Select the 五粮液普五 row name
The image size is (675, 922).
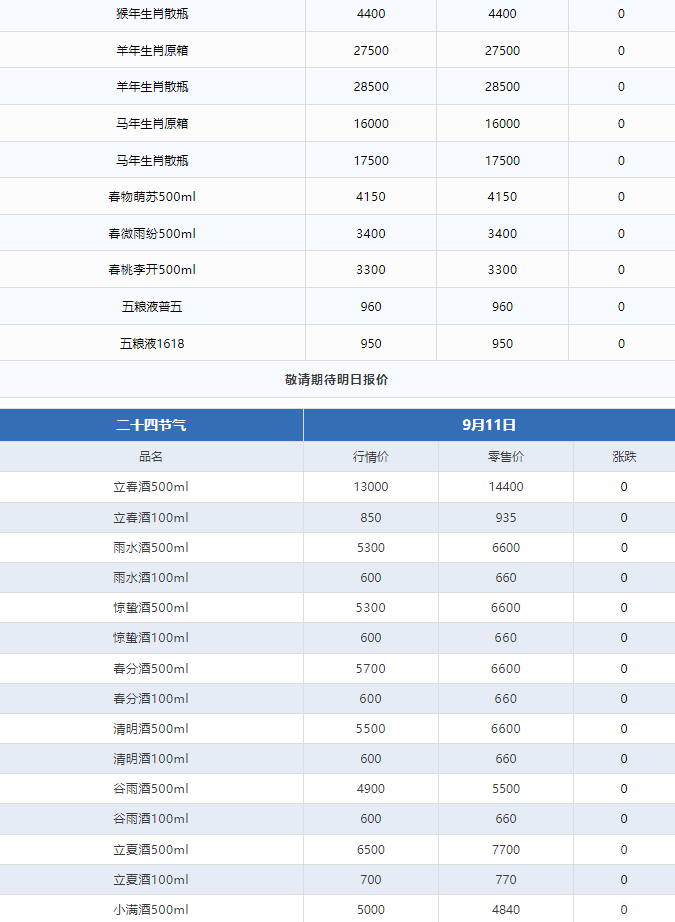pos(152,306)
